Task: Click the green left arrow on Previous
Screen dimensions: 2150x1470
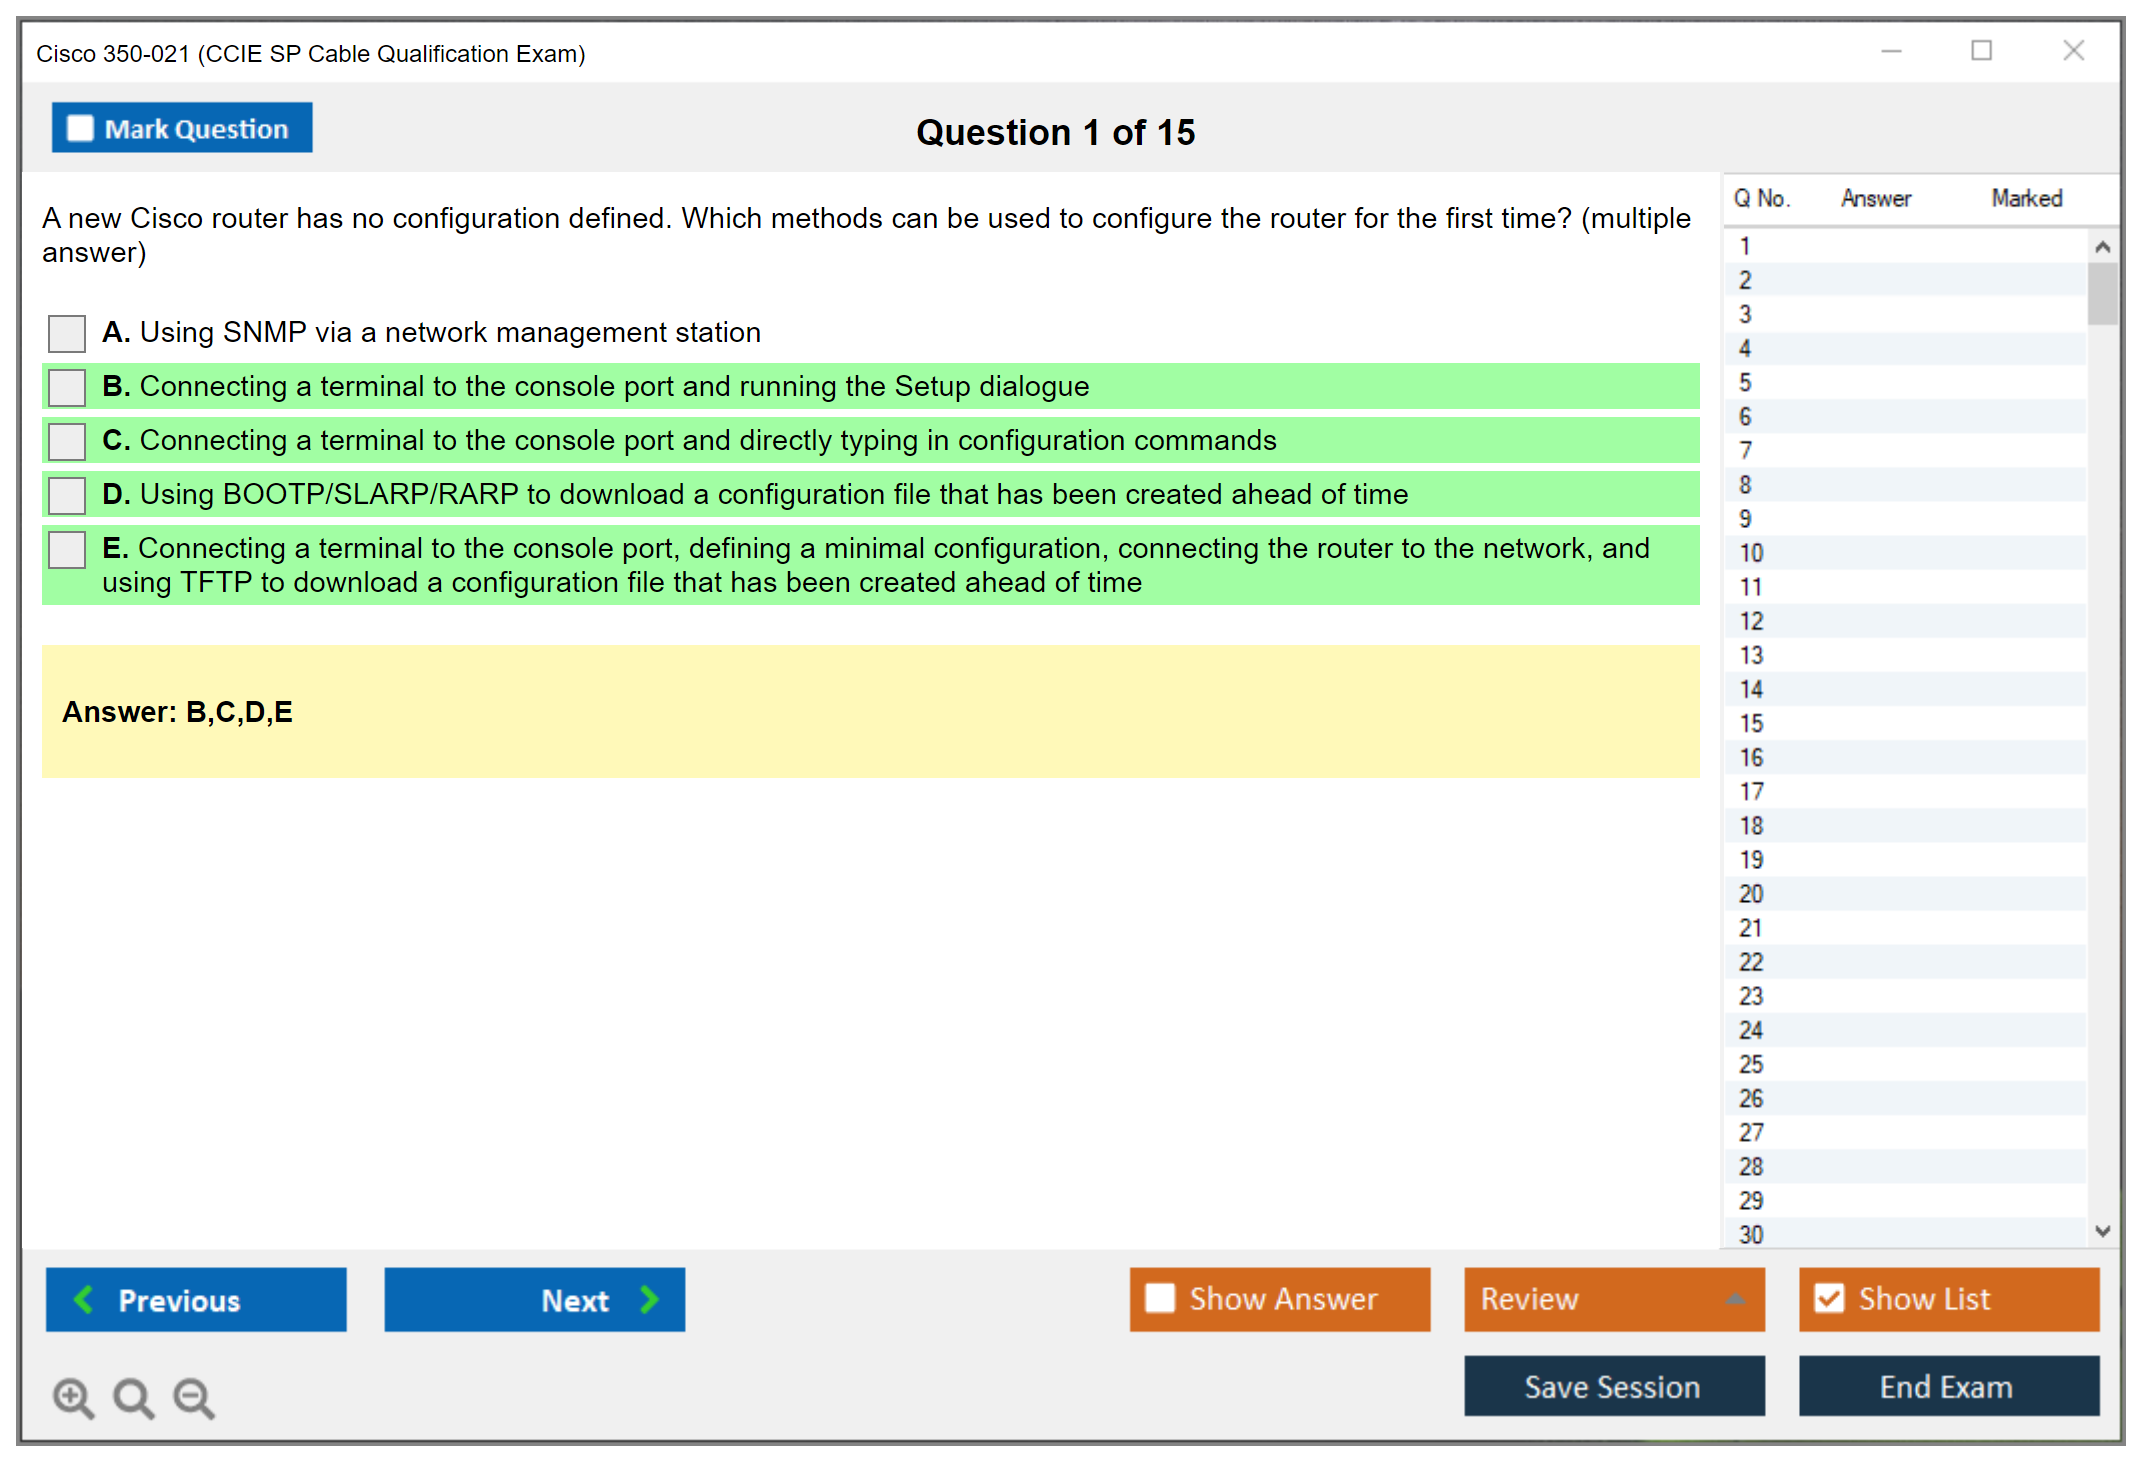Action: [x=84, y=1299]
